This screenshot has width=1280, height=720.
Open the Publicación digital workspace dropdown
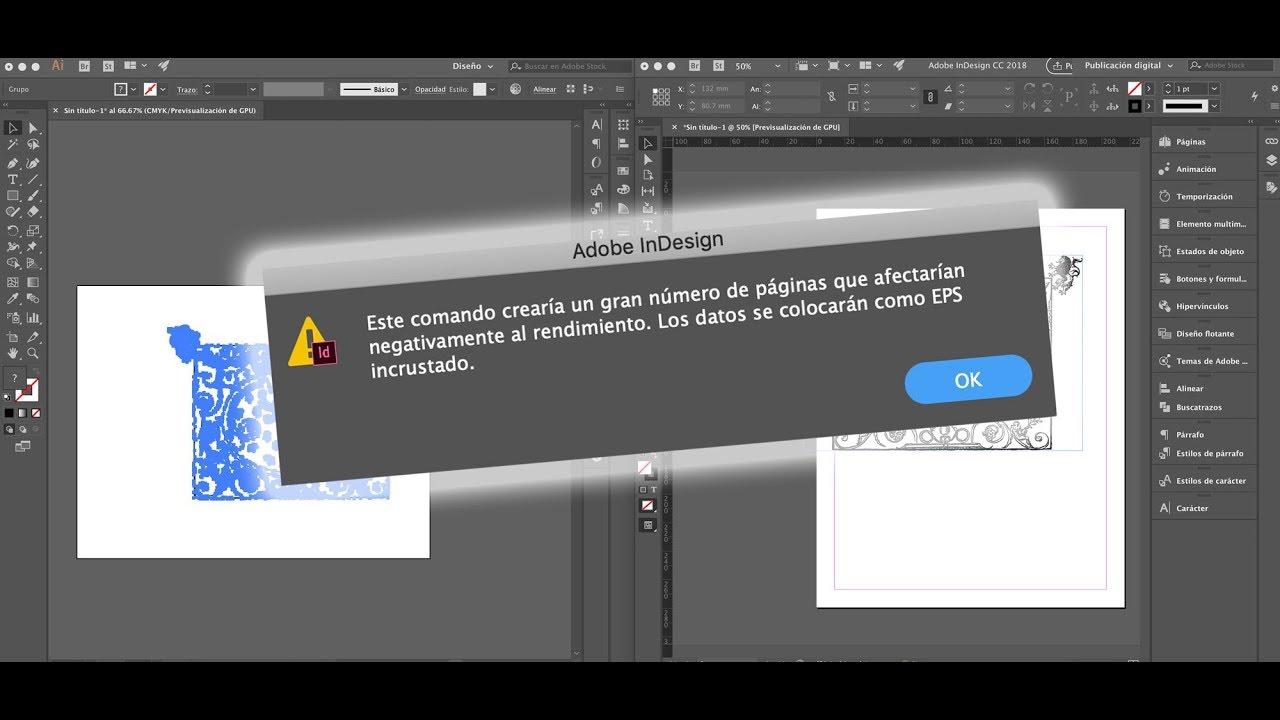click(1128, 65)
